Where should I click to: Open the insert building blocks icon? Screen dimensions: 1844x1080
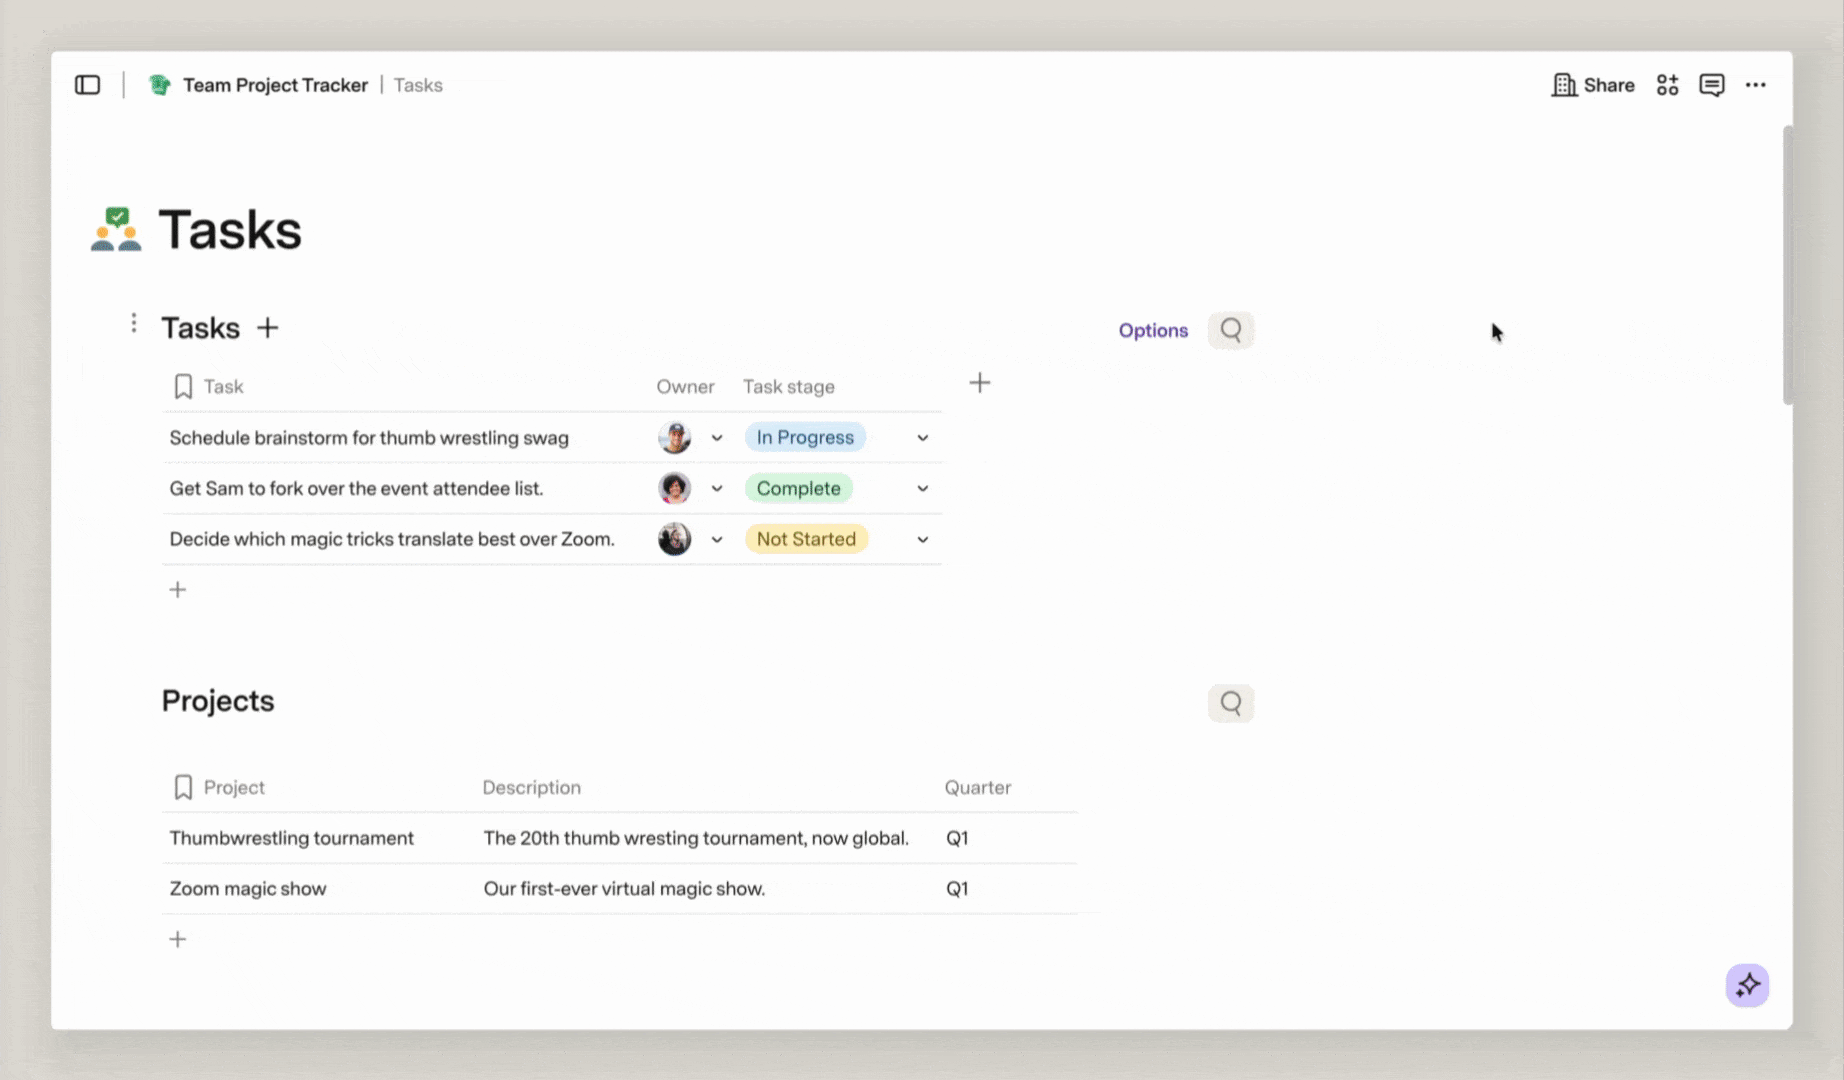pos(1667,85)
